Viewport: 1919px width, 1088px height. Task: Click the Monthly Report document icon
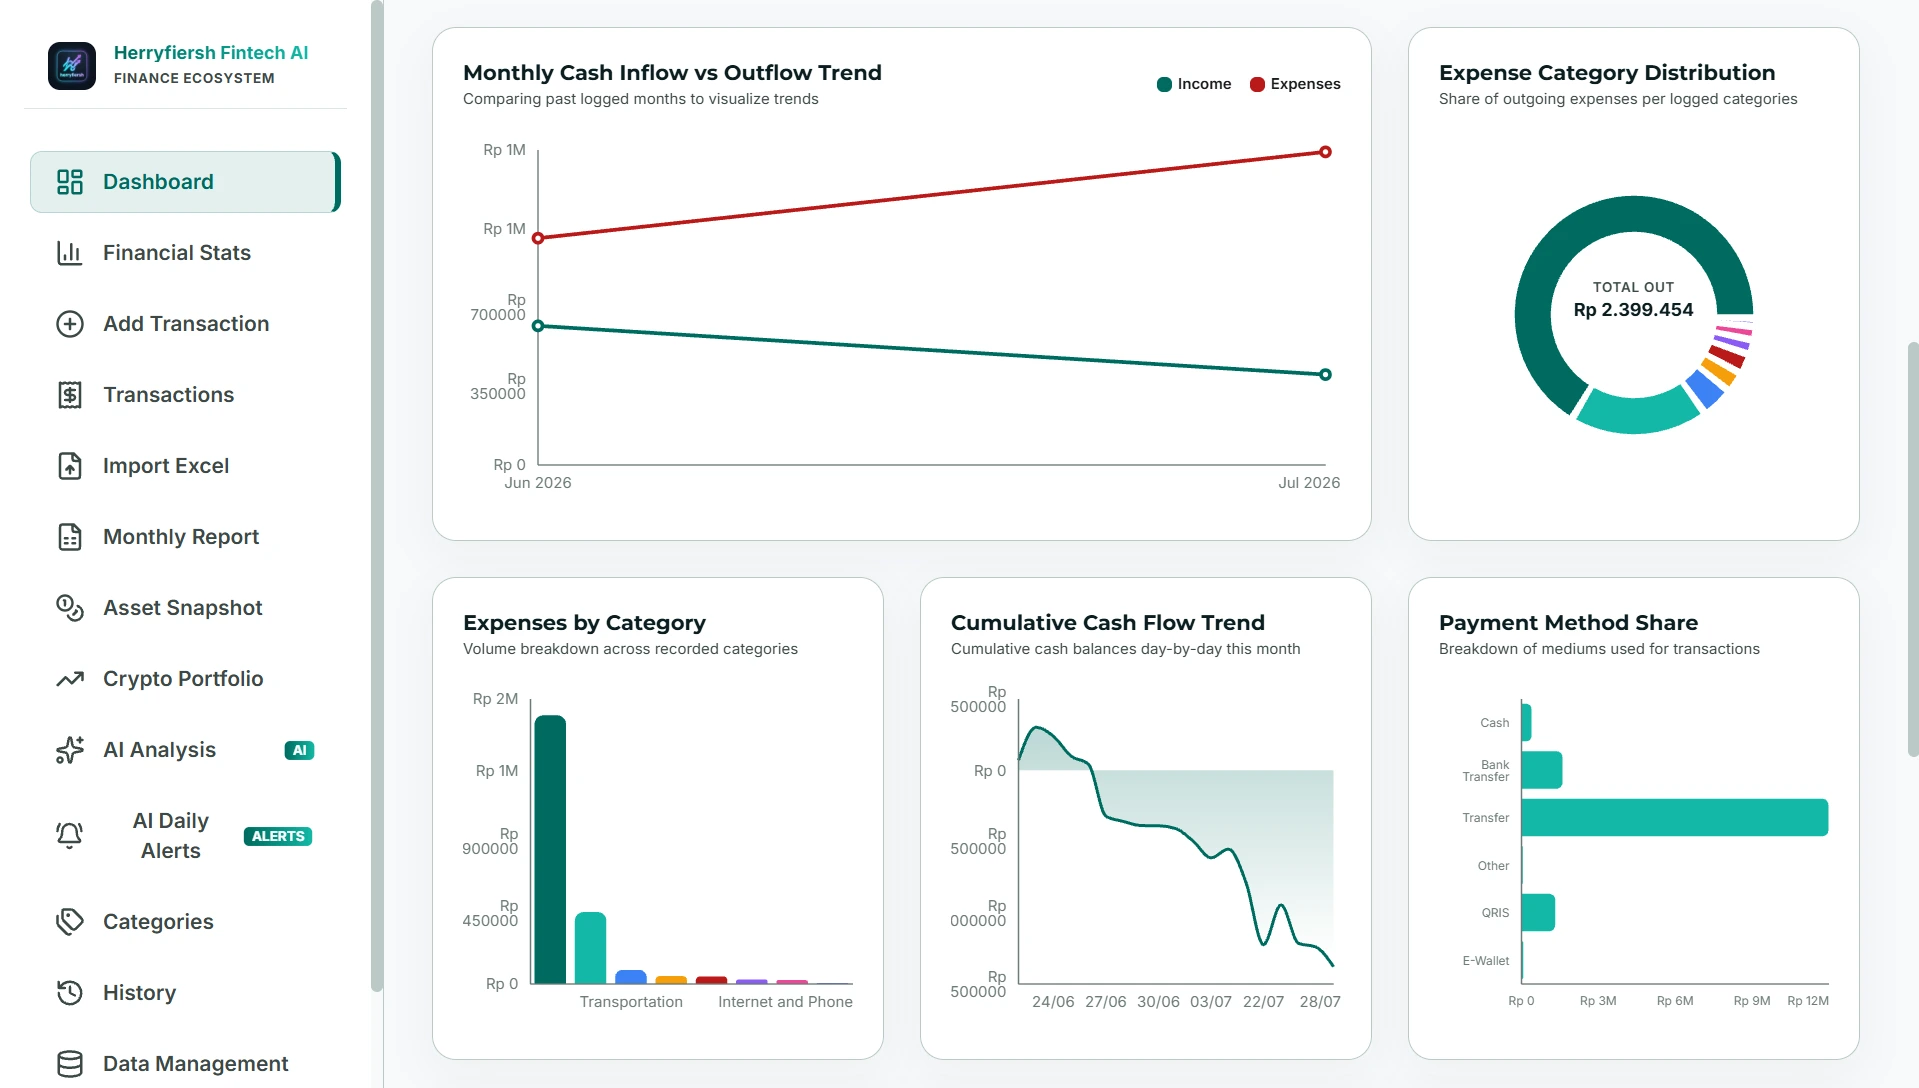(70, 537)
